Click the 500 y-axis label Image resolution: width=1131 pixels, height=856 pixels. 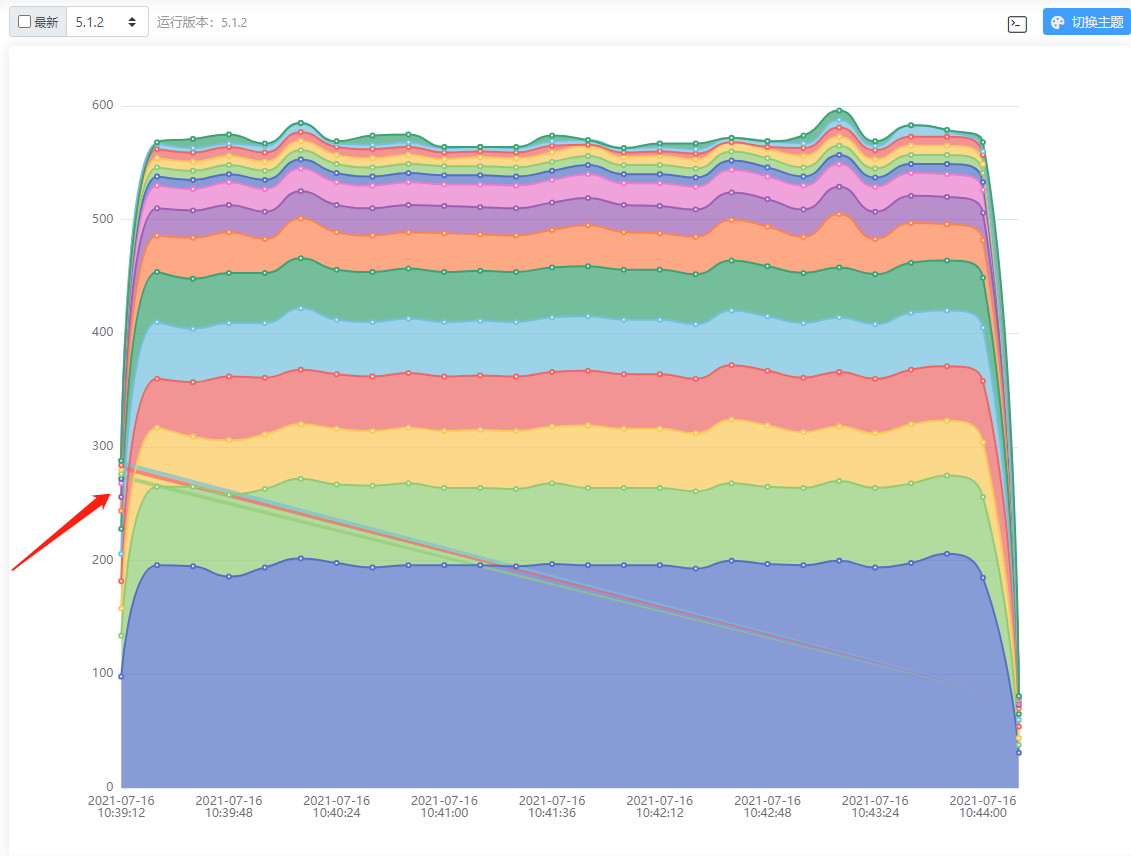(102, 219)
